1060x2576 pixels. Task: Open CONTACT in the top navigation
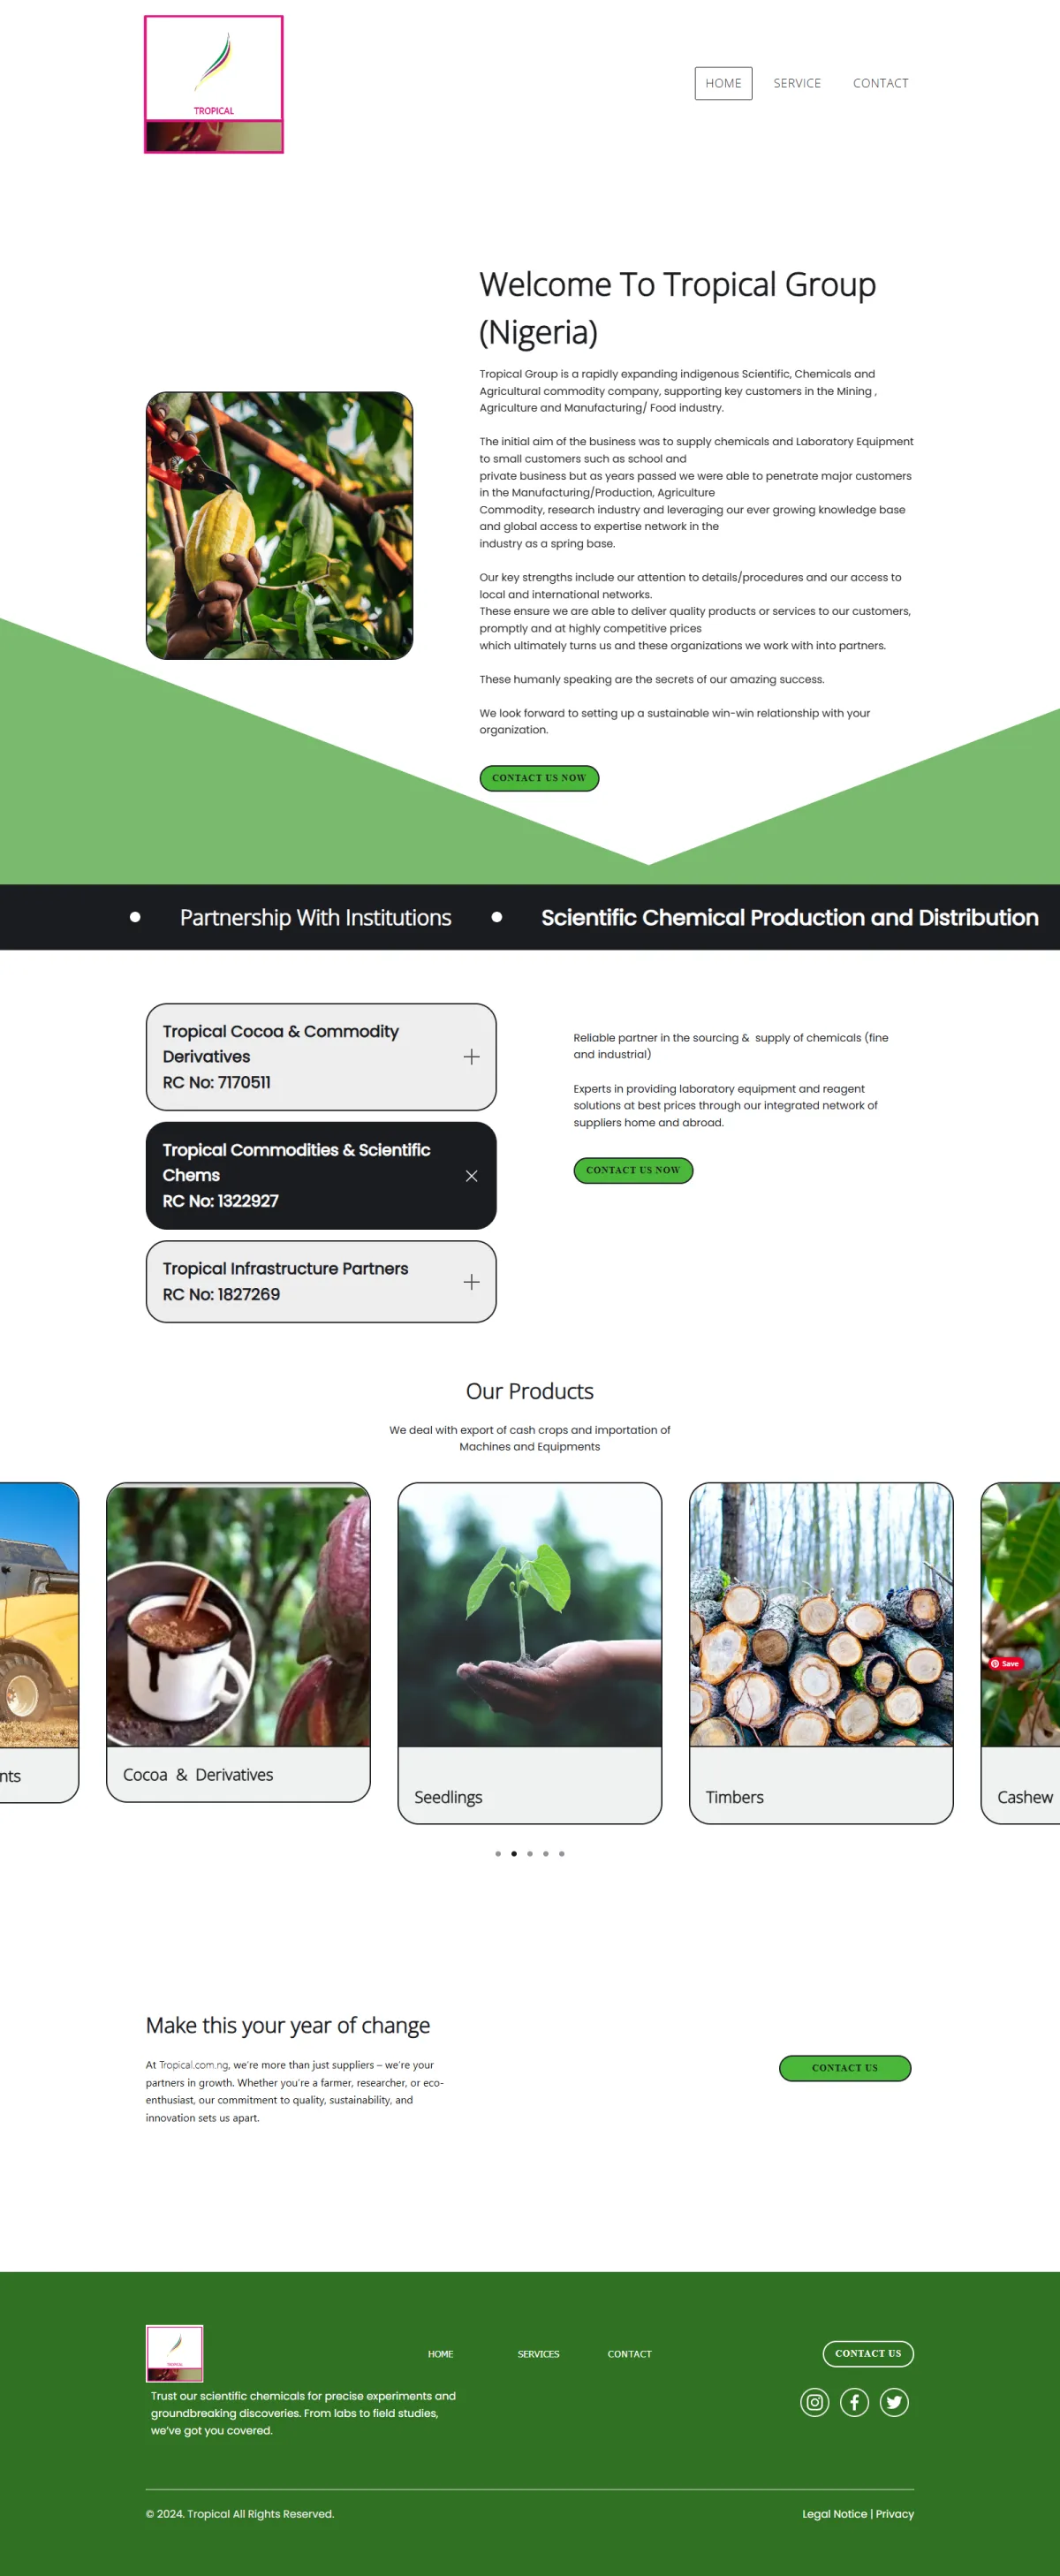pyautogui.click(x=881, y=84)
